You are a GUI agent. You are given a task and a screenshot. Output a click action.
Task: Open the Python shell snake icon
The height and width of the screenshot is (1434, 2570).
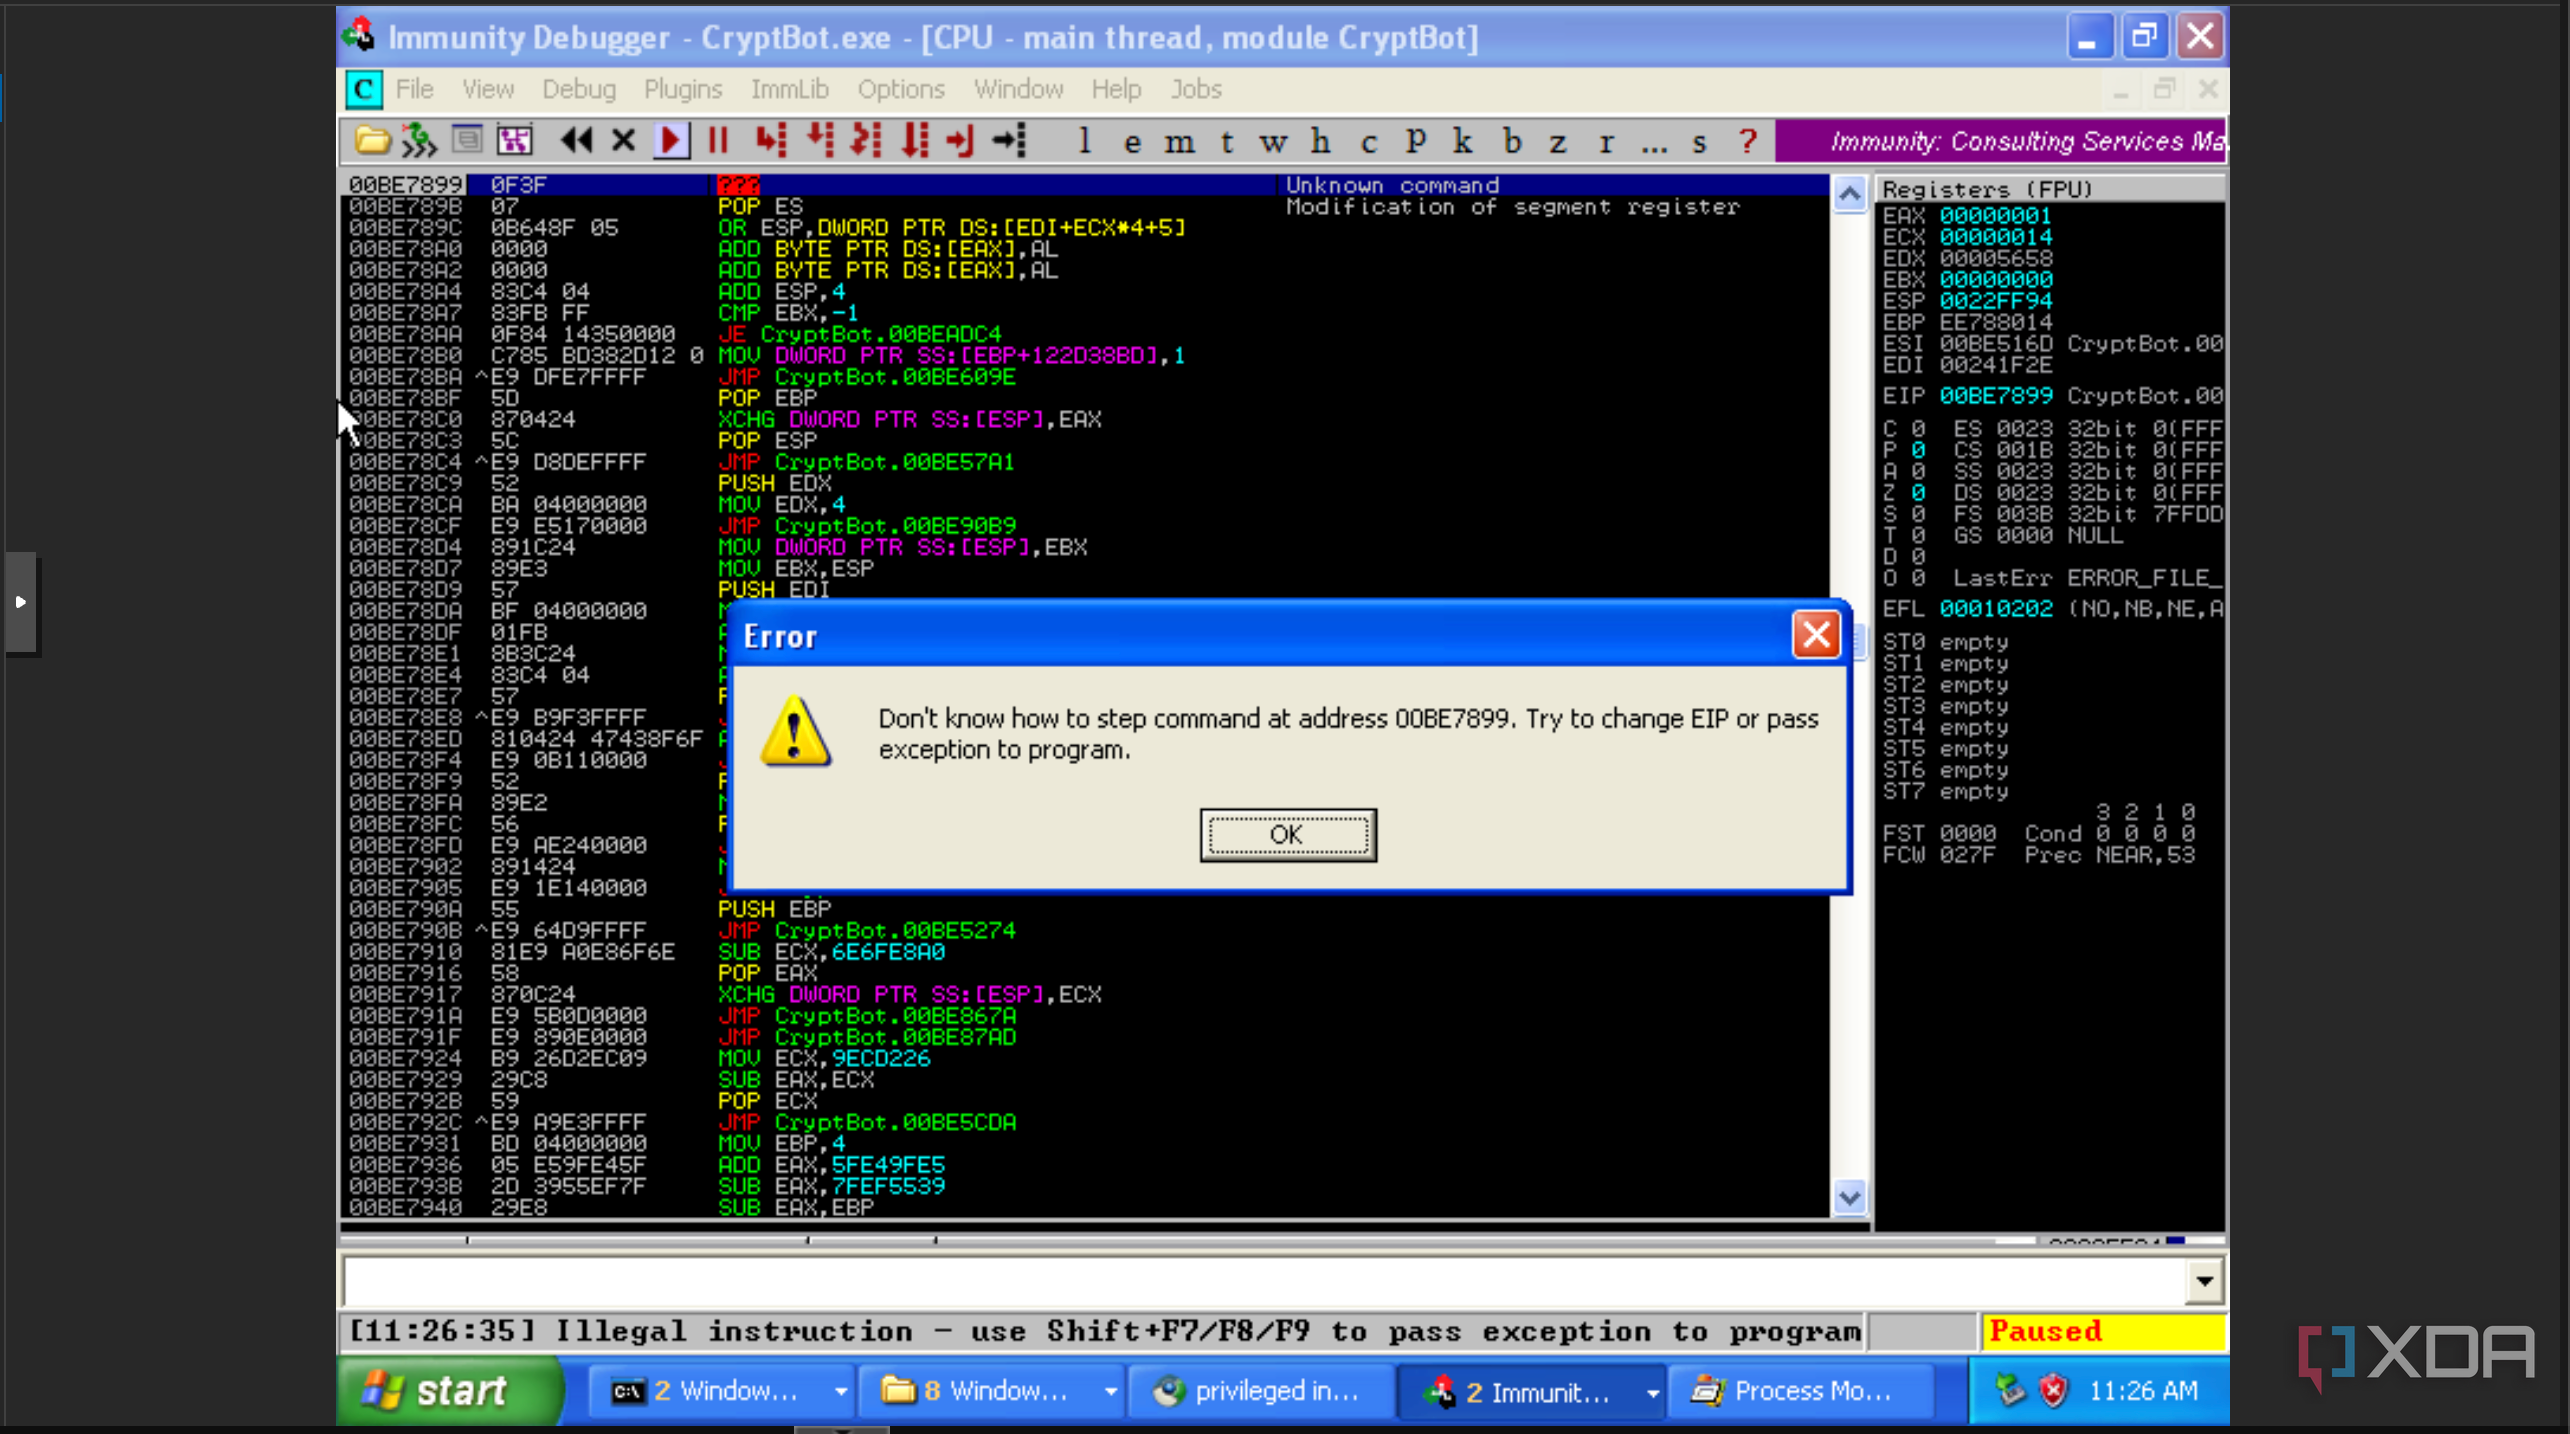(419, 141)
